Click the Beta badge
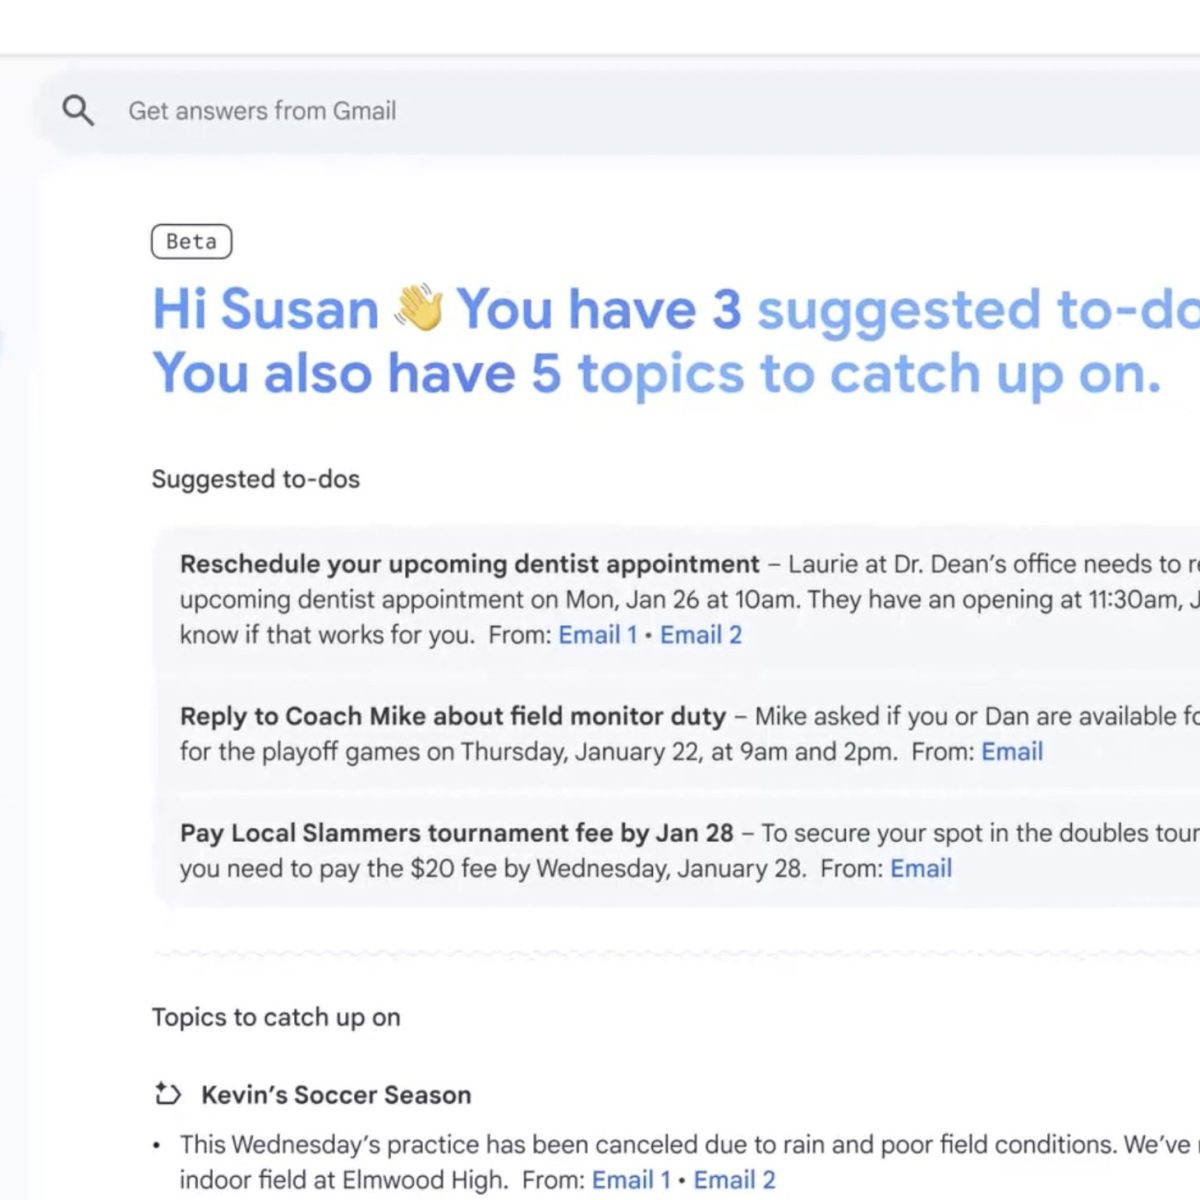Image resolution: width=1200 pixels, height=1200 pixels. [x=191, y=242]
